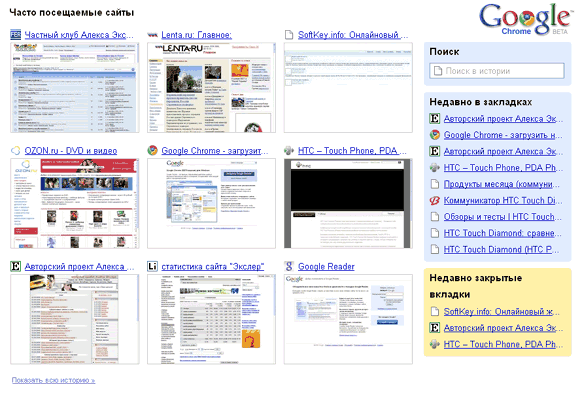Open HTC Touch Diamond: сравнение bookmark link
Image resolution: width=580 pixels, height=397 pixels.
point(502,233)
